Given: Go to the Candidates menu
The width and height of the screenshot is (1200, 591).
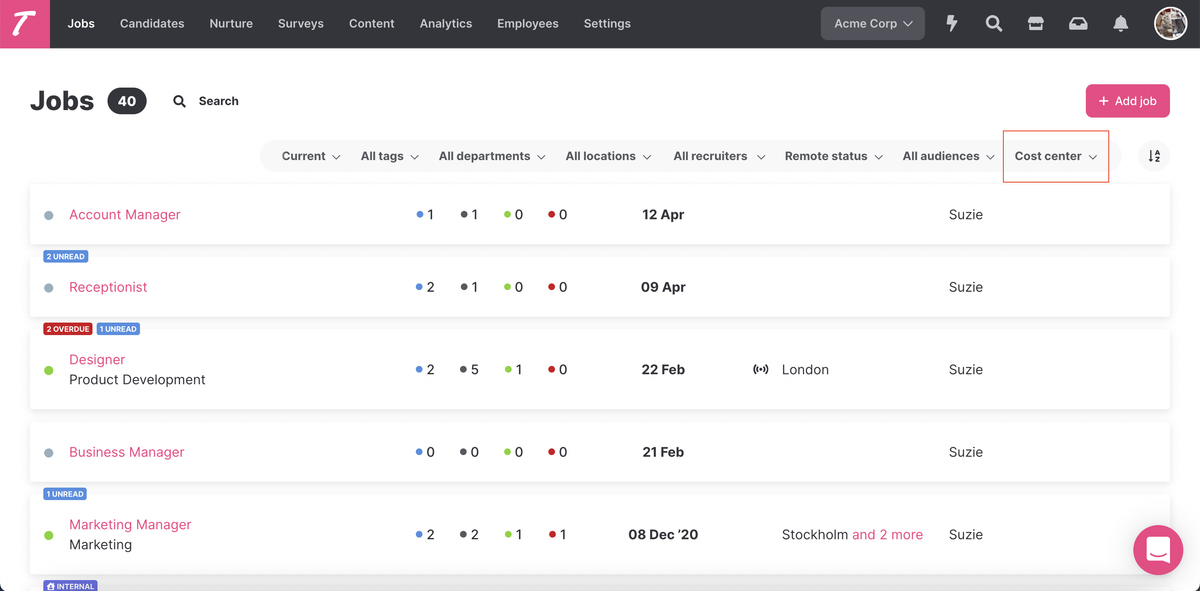Looking at the screenshot, I should 152,24.
